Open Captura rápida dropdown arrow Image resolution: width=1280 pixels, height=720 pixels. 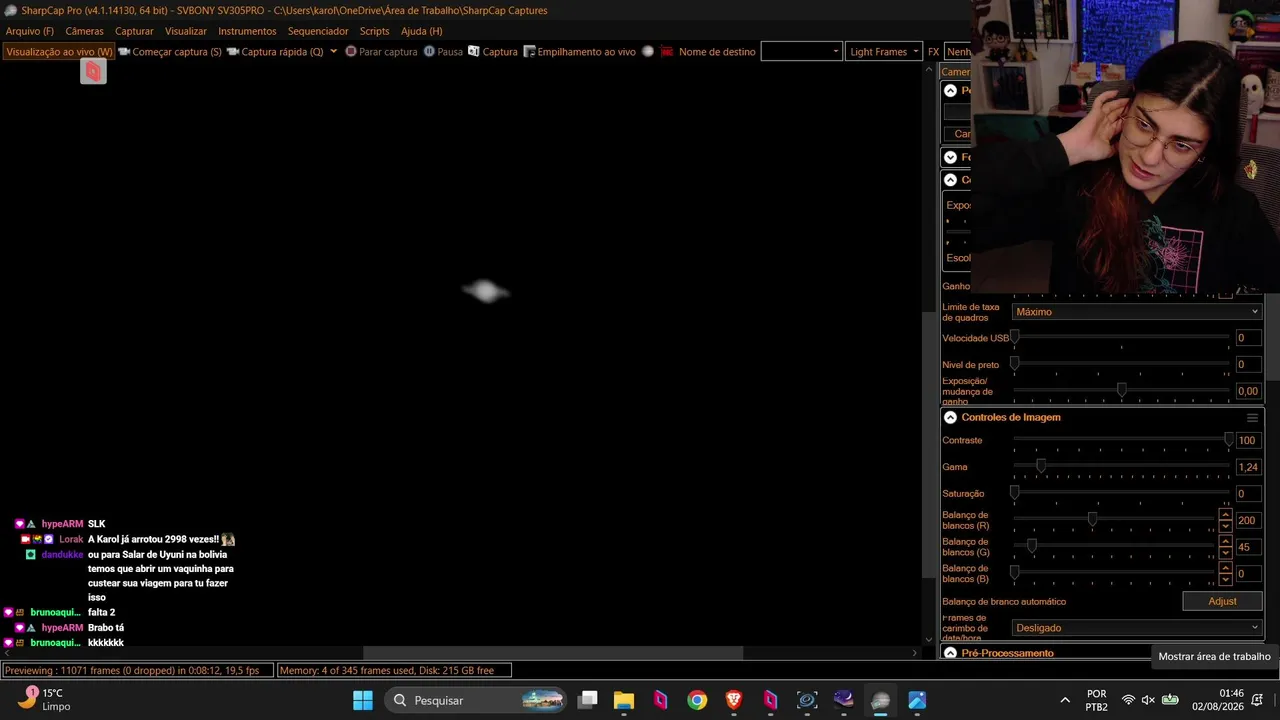333,51
